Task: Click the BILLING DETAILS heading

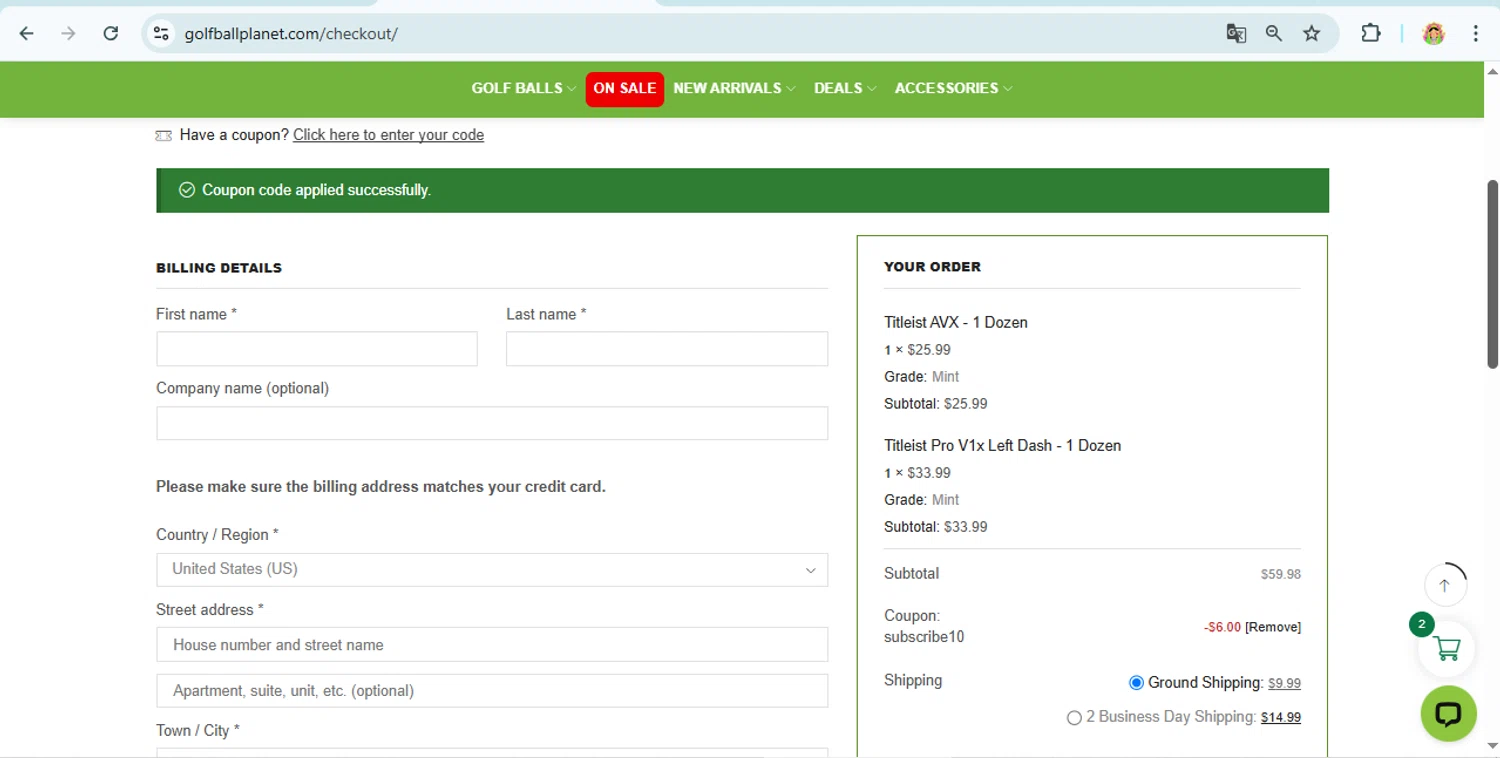Action: point(219,268)
